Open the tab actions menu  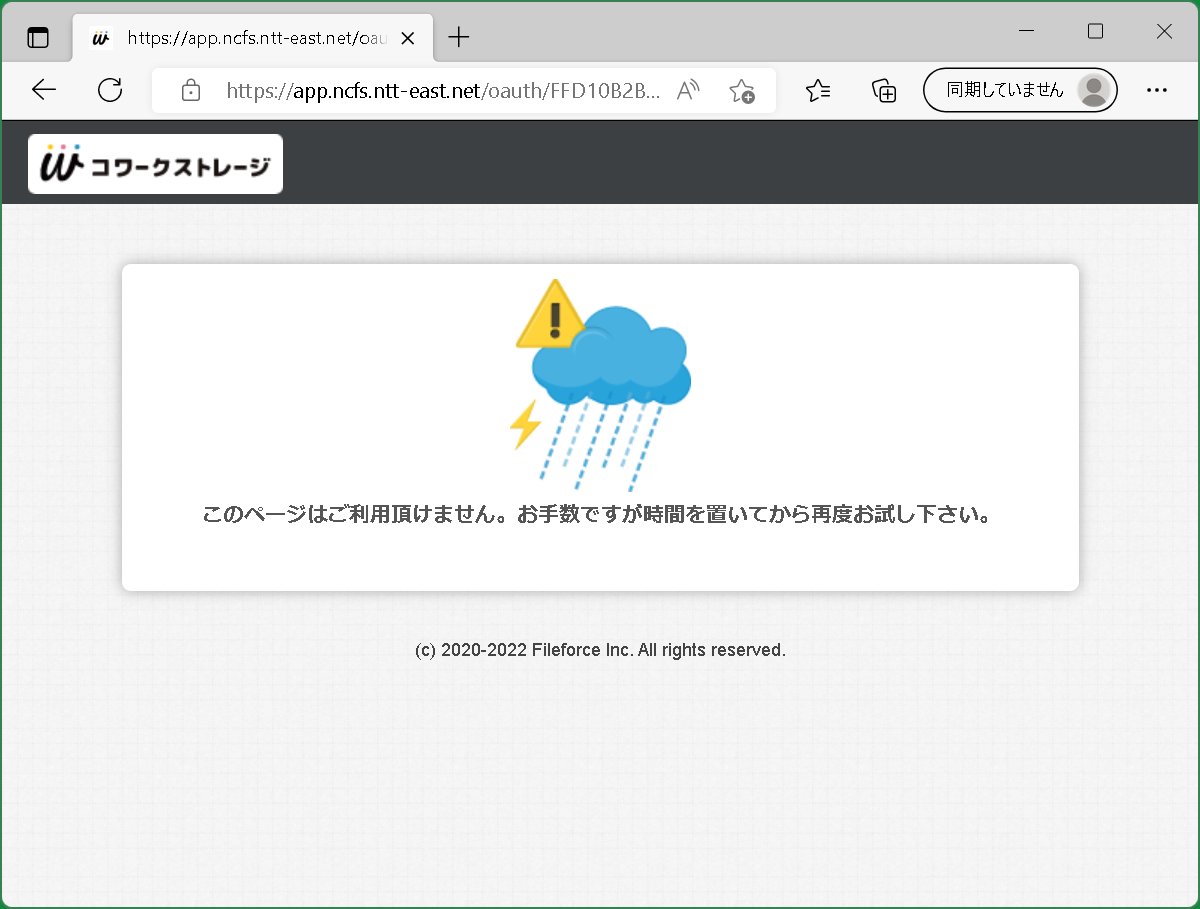pyautogui.click(x=37, y=36)
